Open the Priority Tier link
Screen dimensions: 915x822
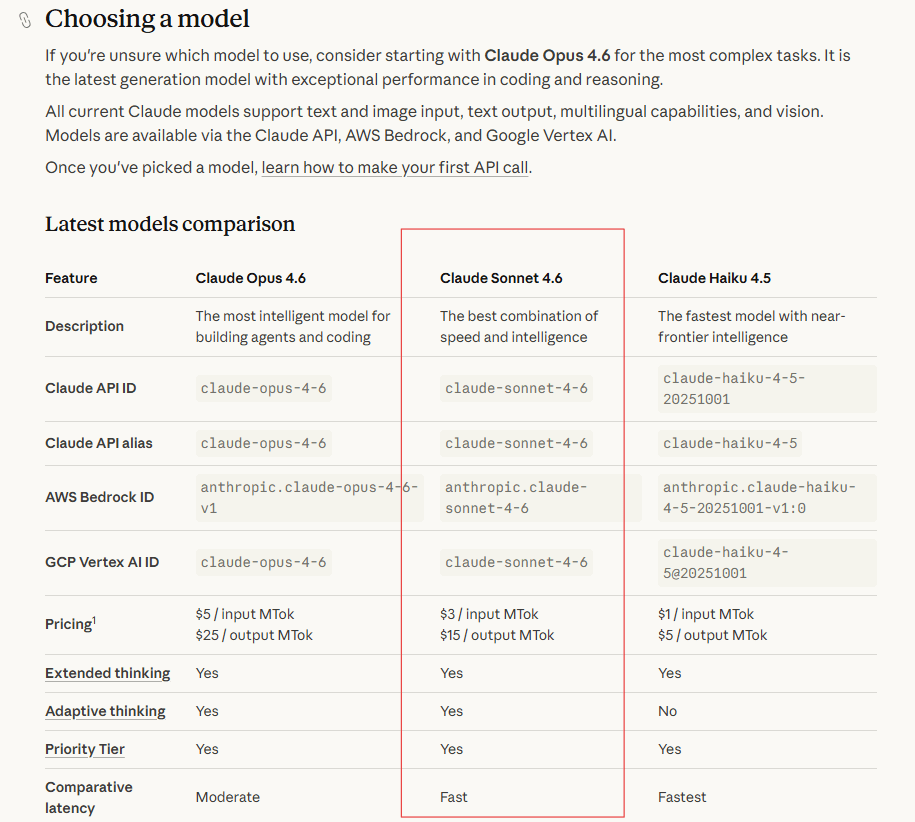click(x=85, y=749)
